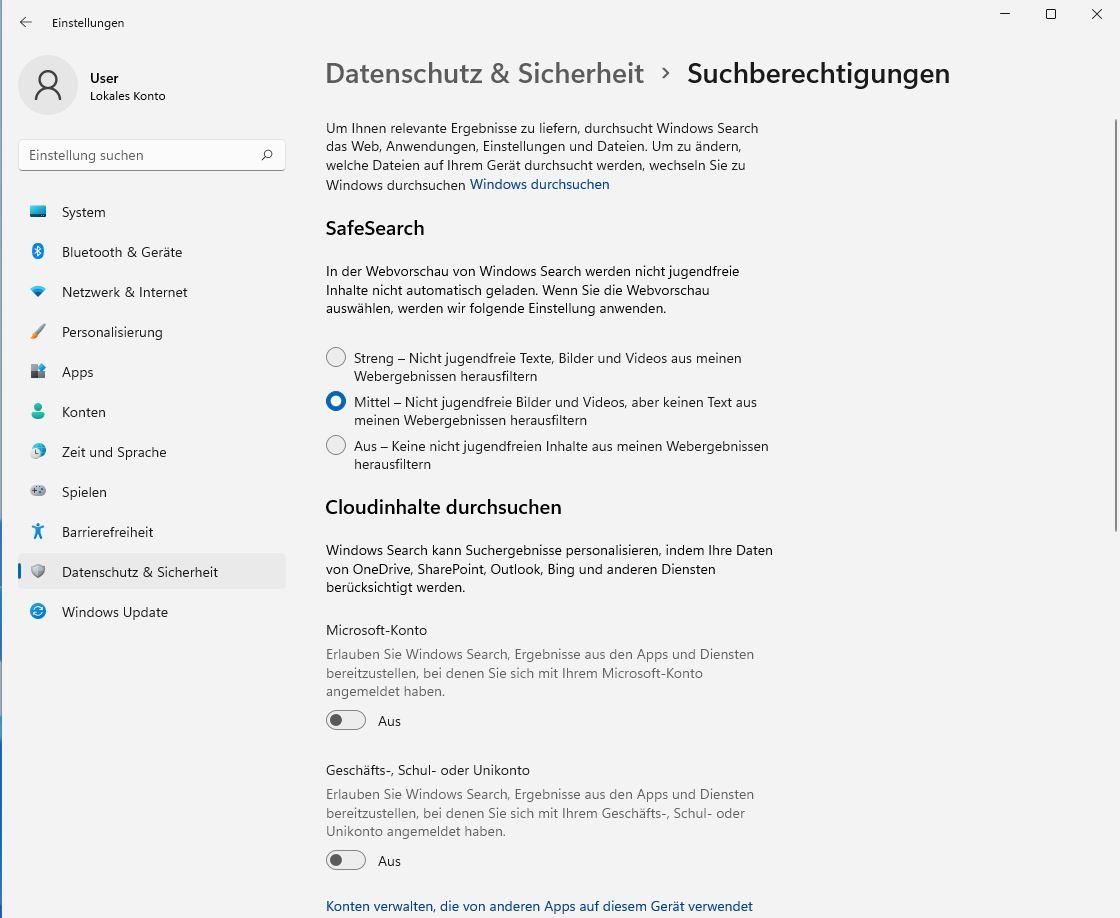This screenshot has width=1120, height=918.
Task: Click the Apps icon in sidebar
Action: pyautogui.click(x=38, y=372)
